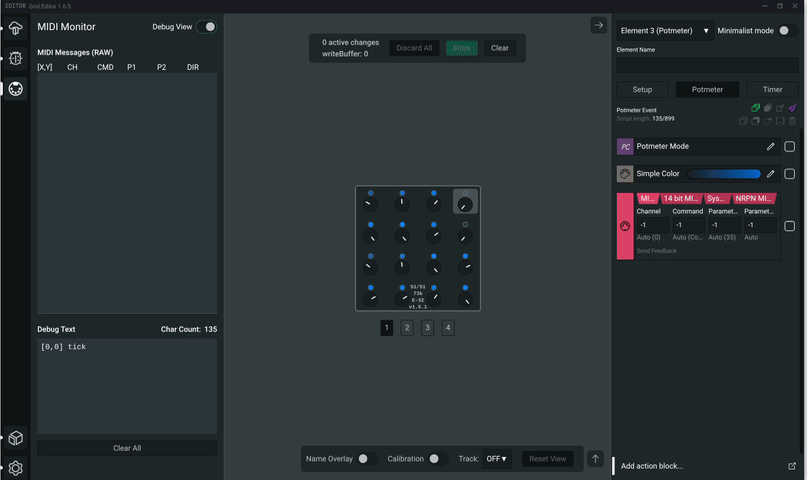
Task: Collapse right panel with arrow icon
Action: pos(598,25)
